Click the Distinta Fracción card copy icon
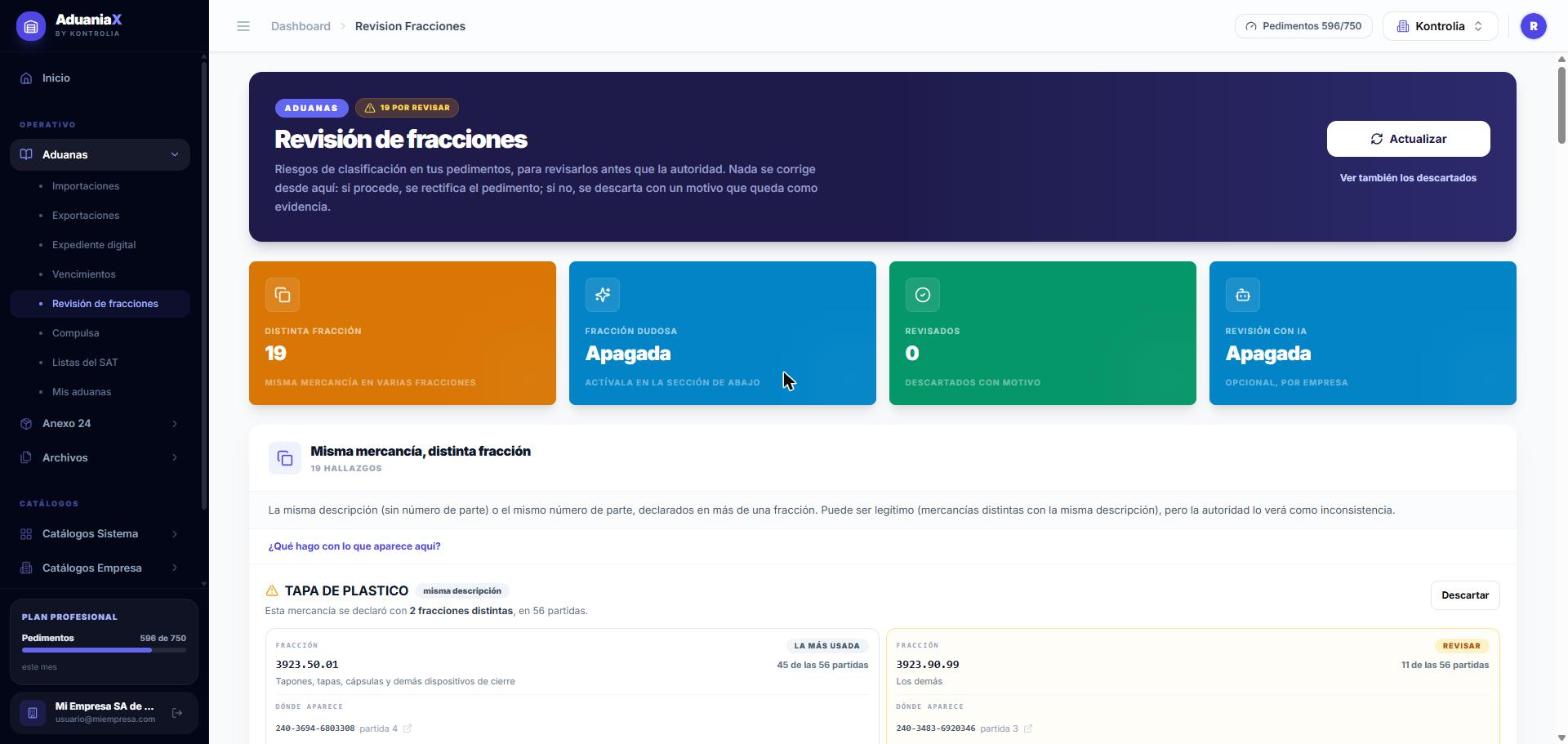Screen dimensions: 1568x744 282,295
